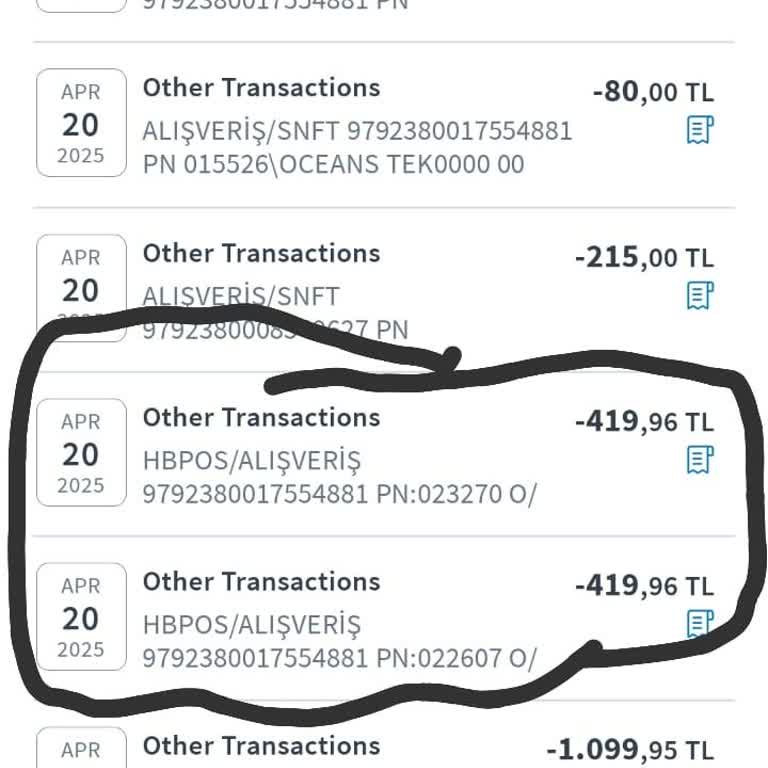View receipt icon for the PN:023270 transaction
The width and height of the screenshot is (768, 768).
[x=700, y=460]
